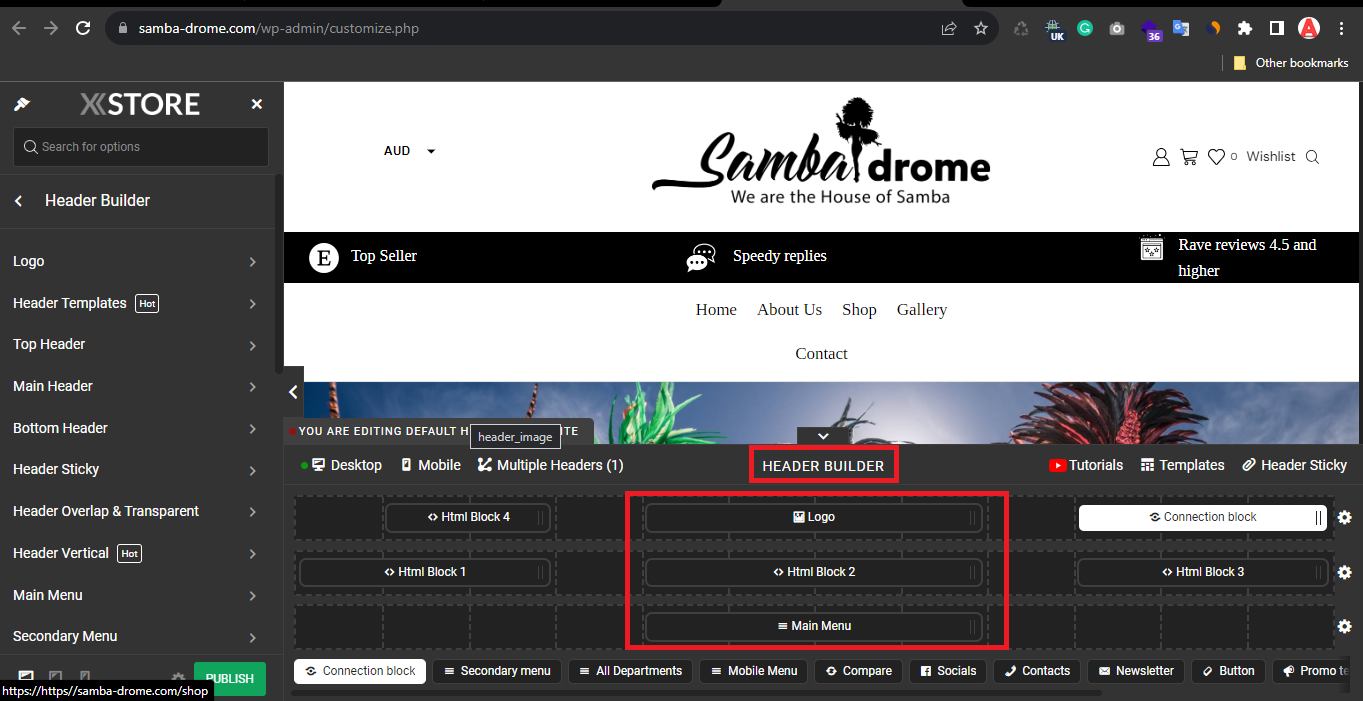Open the account user icon

click(x=1161, y=157)
